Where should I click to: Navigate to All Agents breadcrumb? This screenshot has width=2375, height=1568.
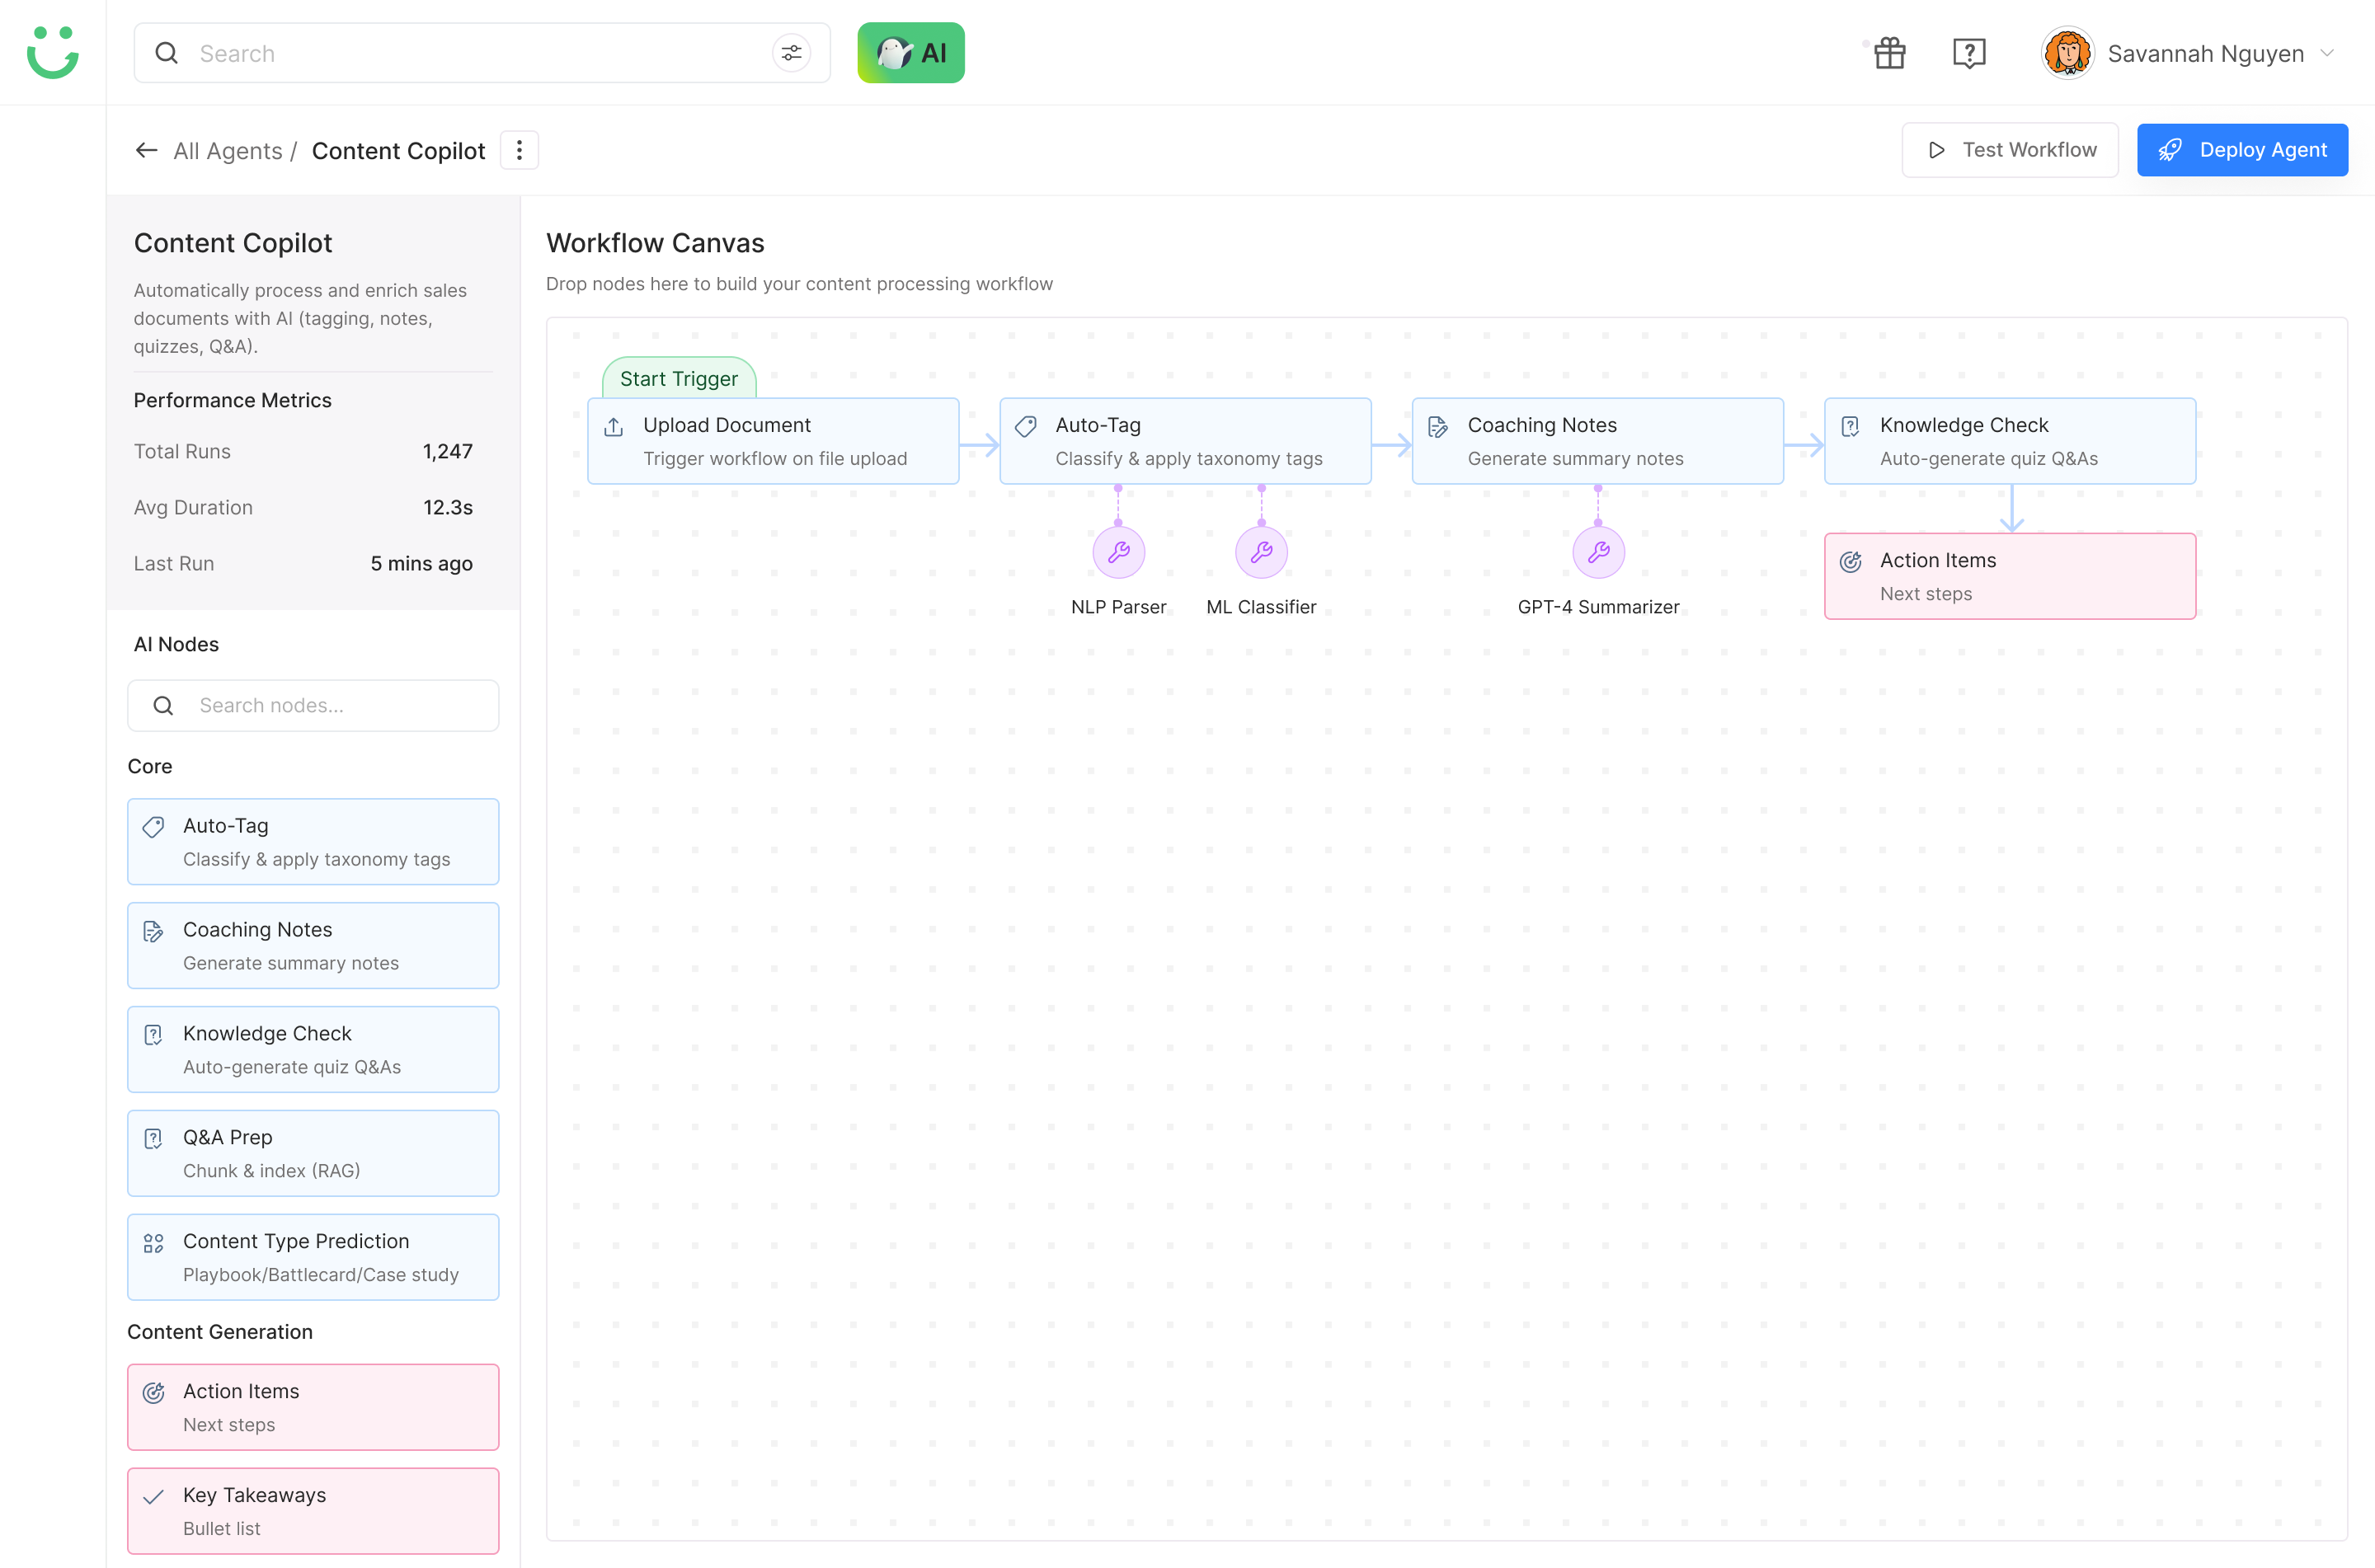(x=228, y=151)
